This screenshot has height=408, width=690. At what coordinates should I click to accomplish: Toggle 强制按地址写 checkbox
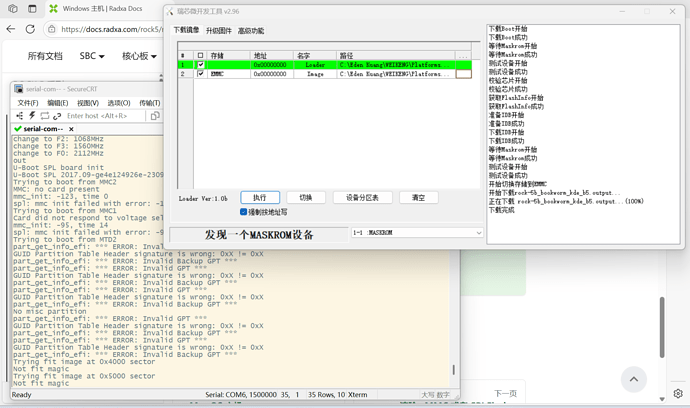tap(243, 212)
